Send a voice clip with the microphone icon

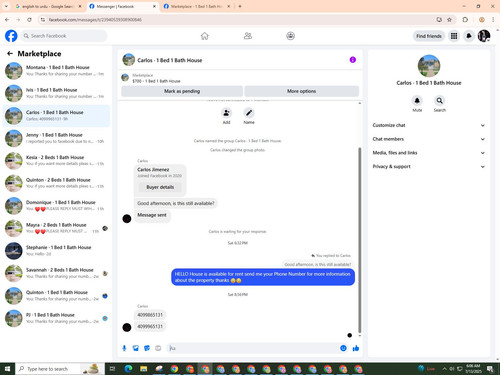124,348
